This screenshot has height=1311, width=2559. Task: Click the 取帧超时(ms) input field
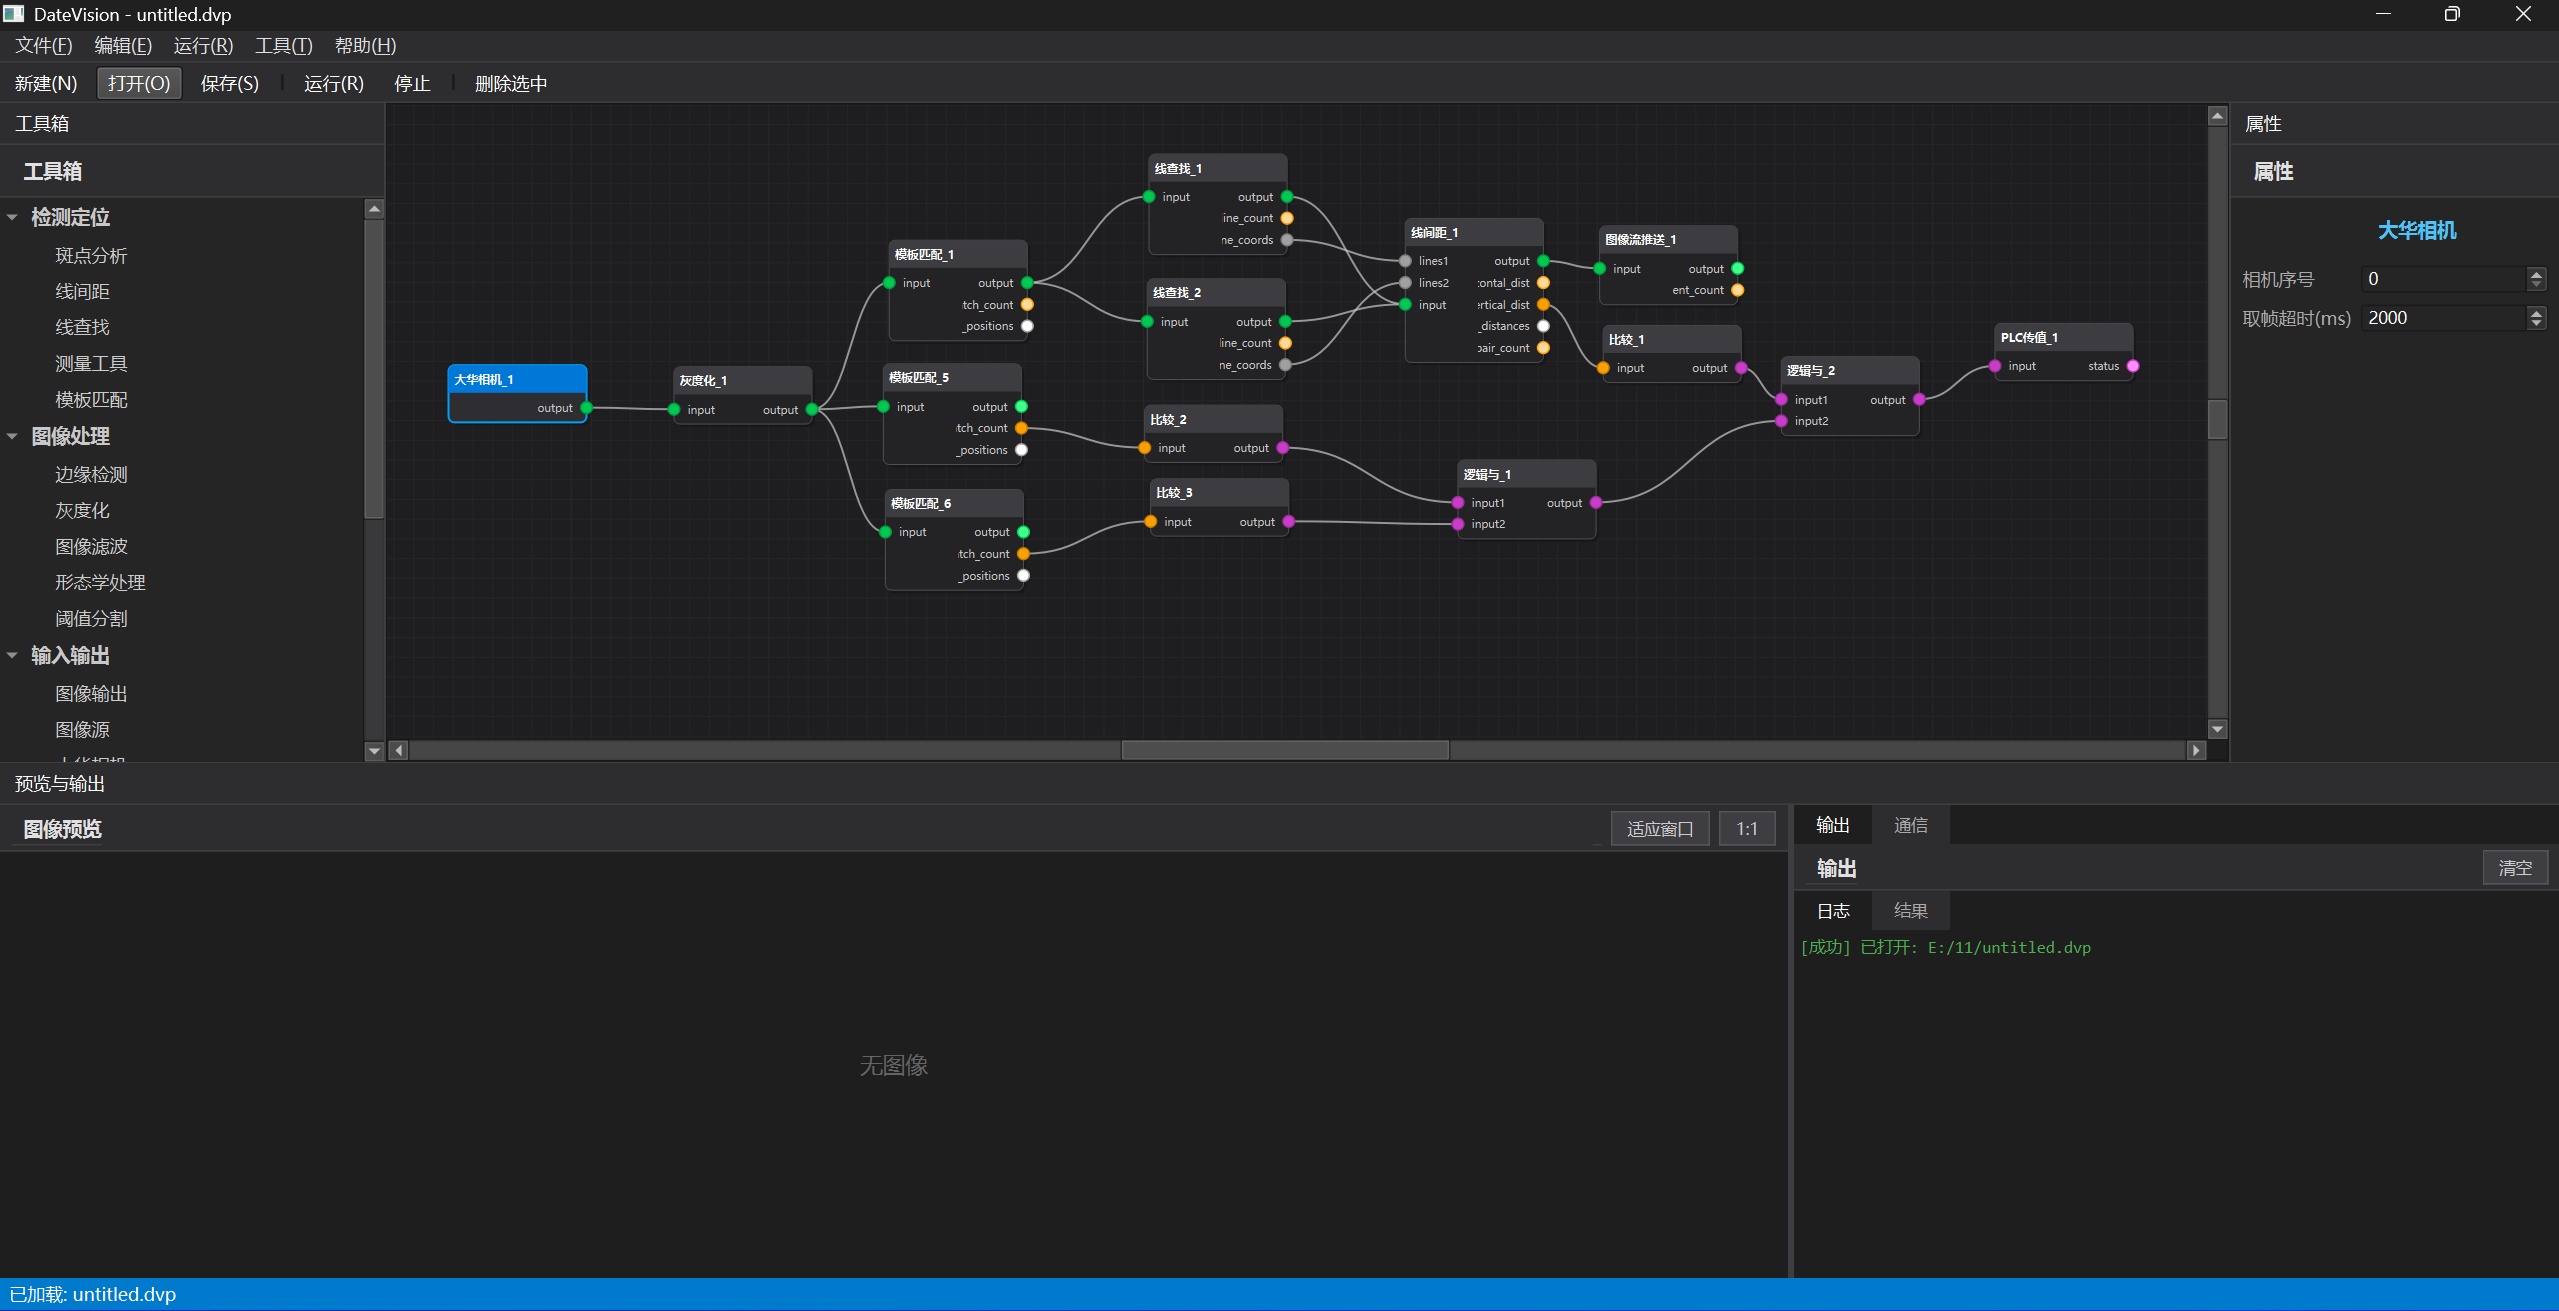pyautogui.click(x=2443, y=318)
